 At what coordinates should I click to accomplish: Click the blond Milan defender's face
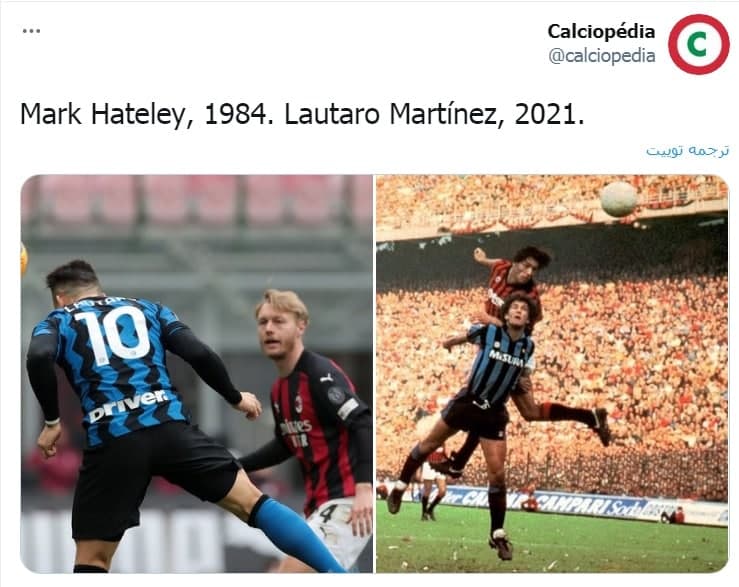(280, 332)
